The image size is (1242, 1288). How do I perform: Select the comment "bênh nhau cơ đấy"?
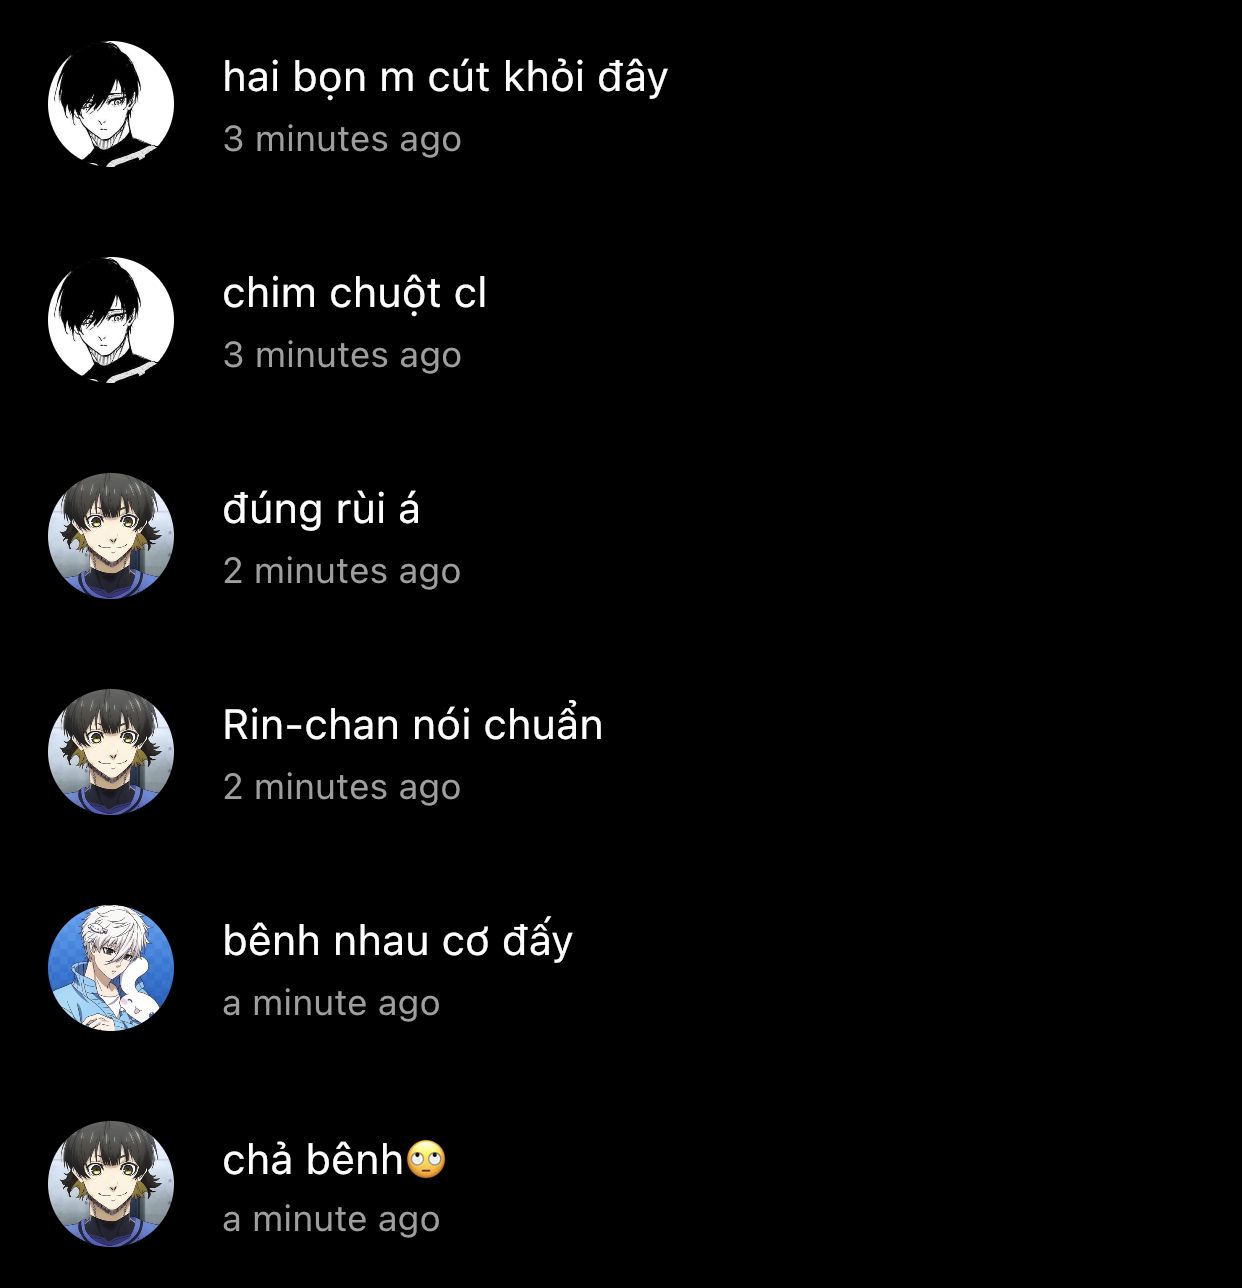point(398,941)
